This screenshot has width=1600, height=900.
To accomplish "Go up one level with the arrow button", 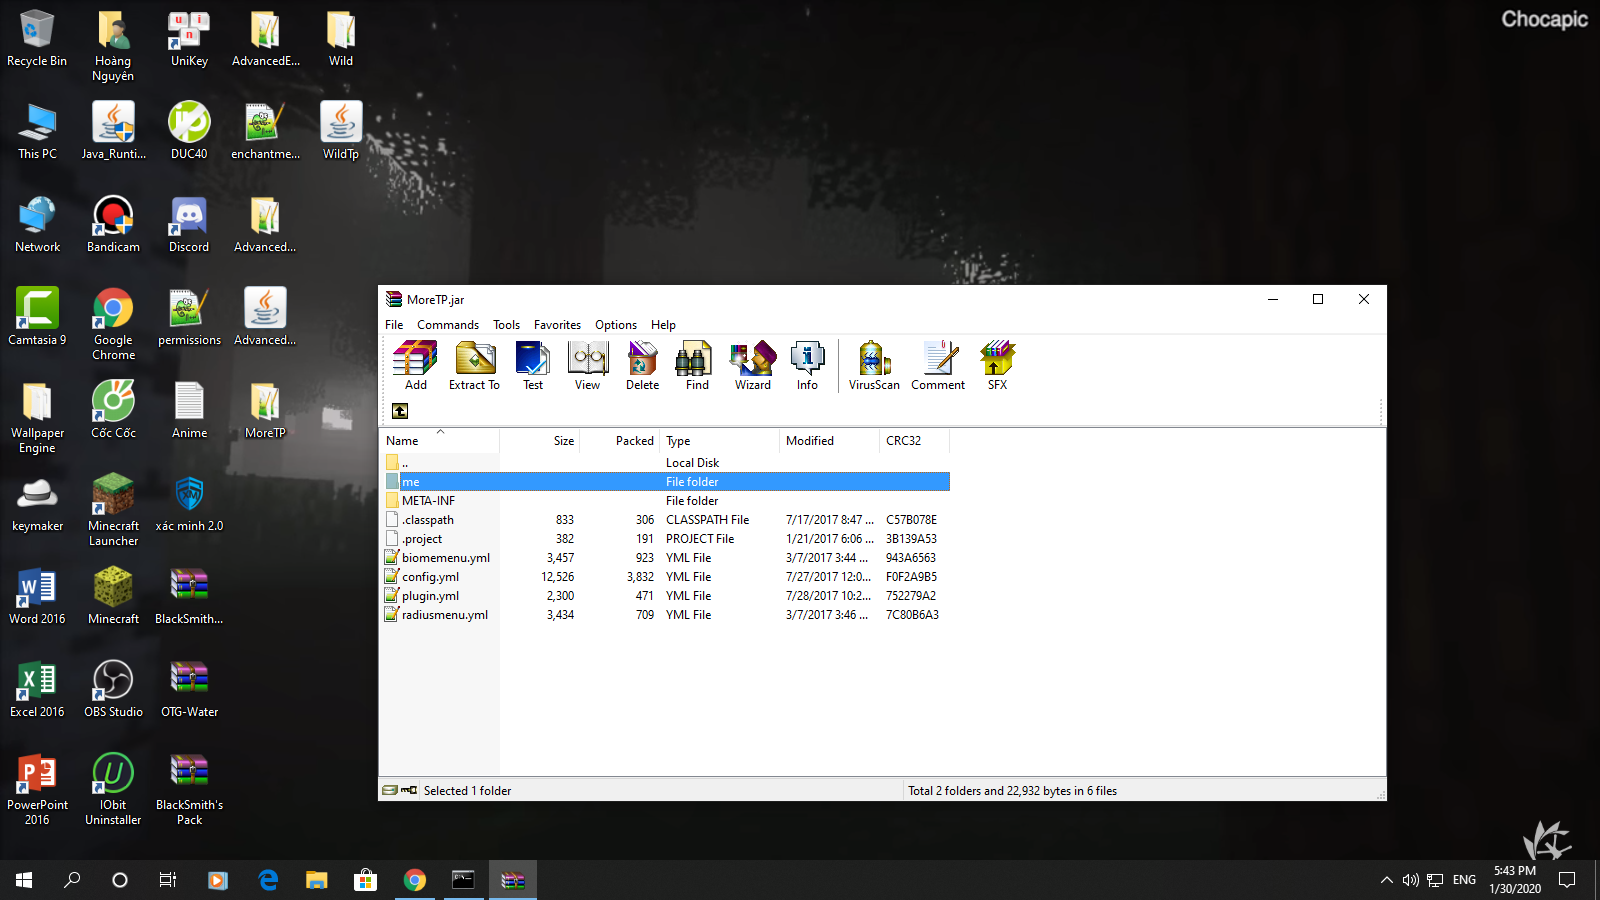I will [400, 411].
